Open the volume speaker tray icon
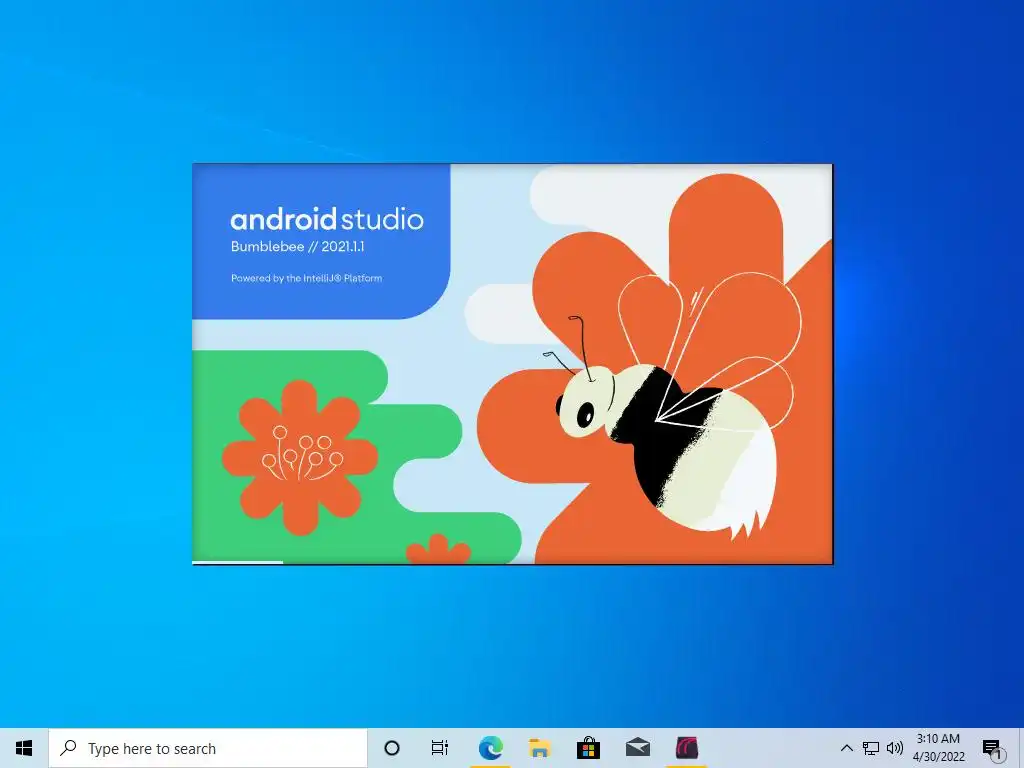1024x768 pixels. click(895, 748)
